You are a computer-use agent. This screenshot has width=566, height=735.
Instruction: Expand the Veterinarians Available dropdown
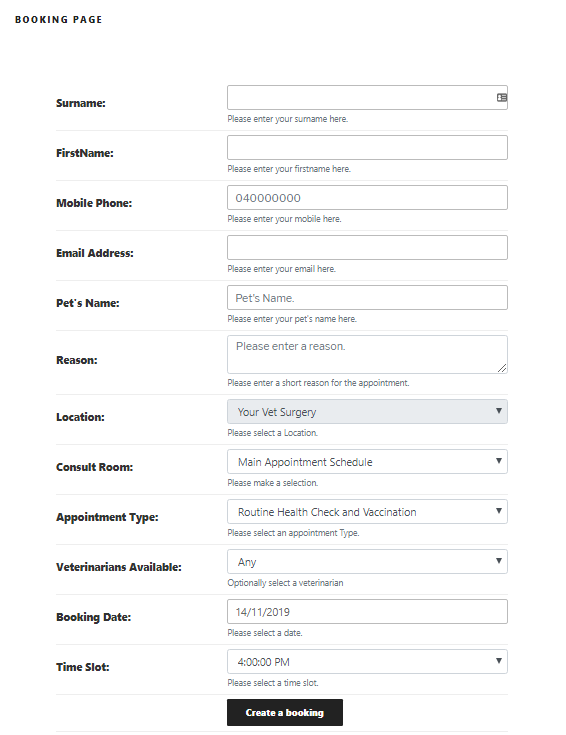367,562
